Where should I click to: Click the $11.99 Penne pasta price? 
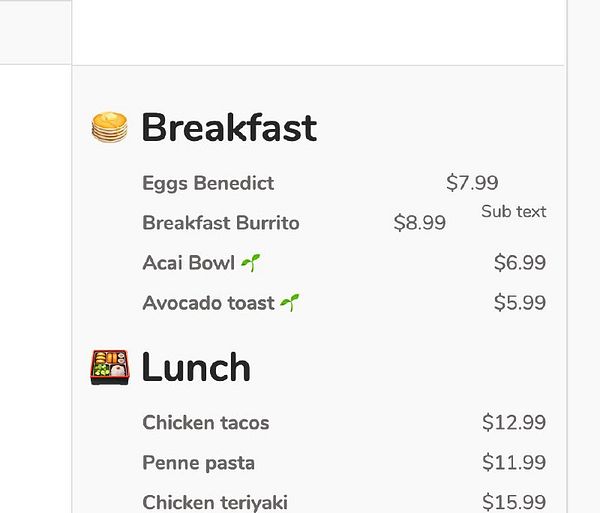pyautogui.click(x=514, y=463)
